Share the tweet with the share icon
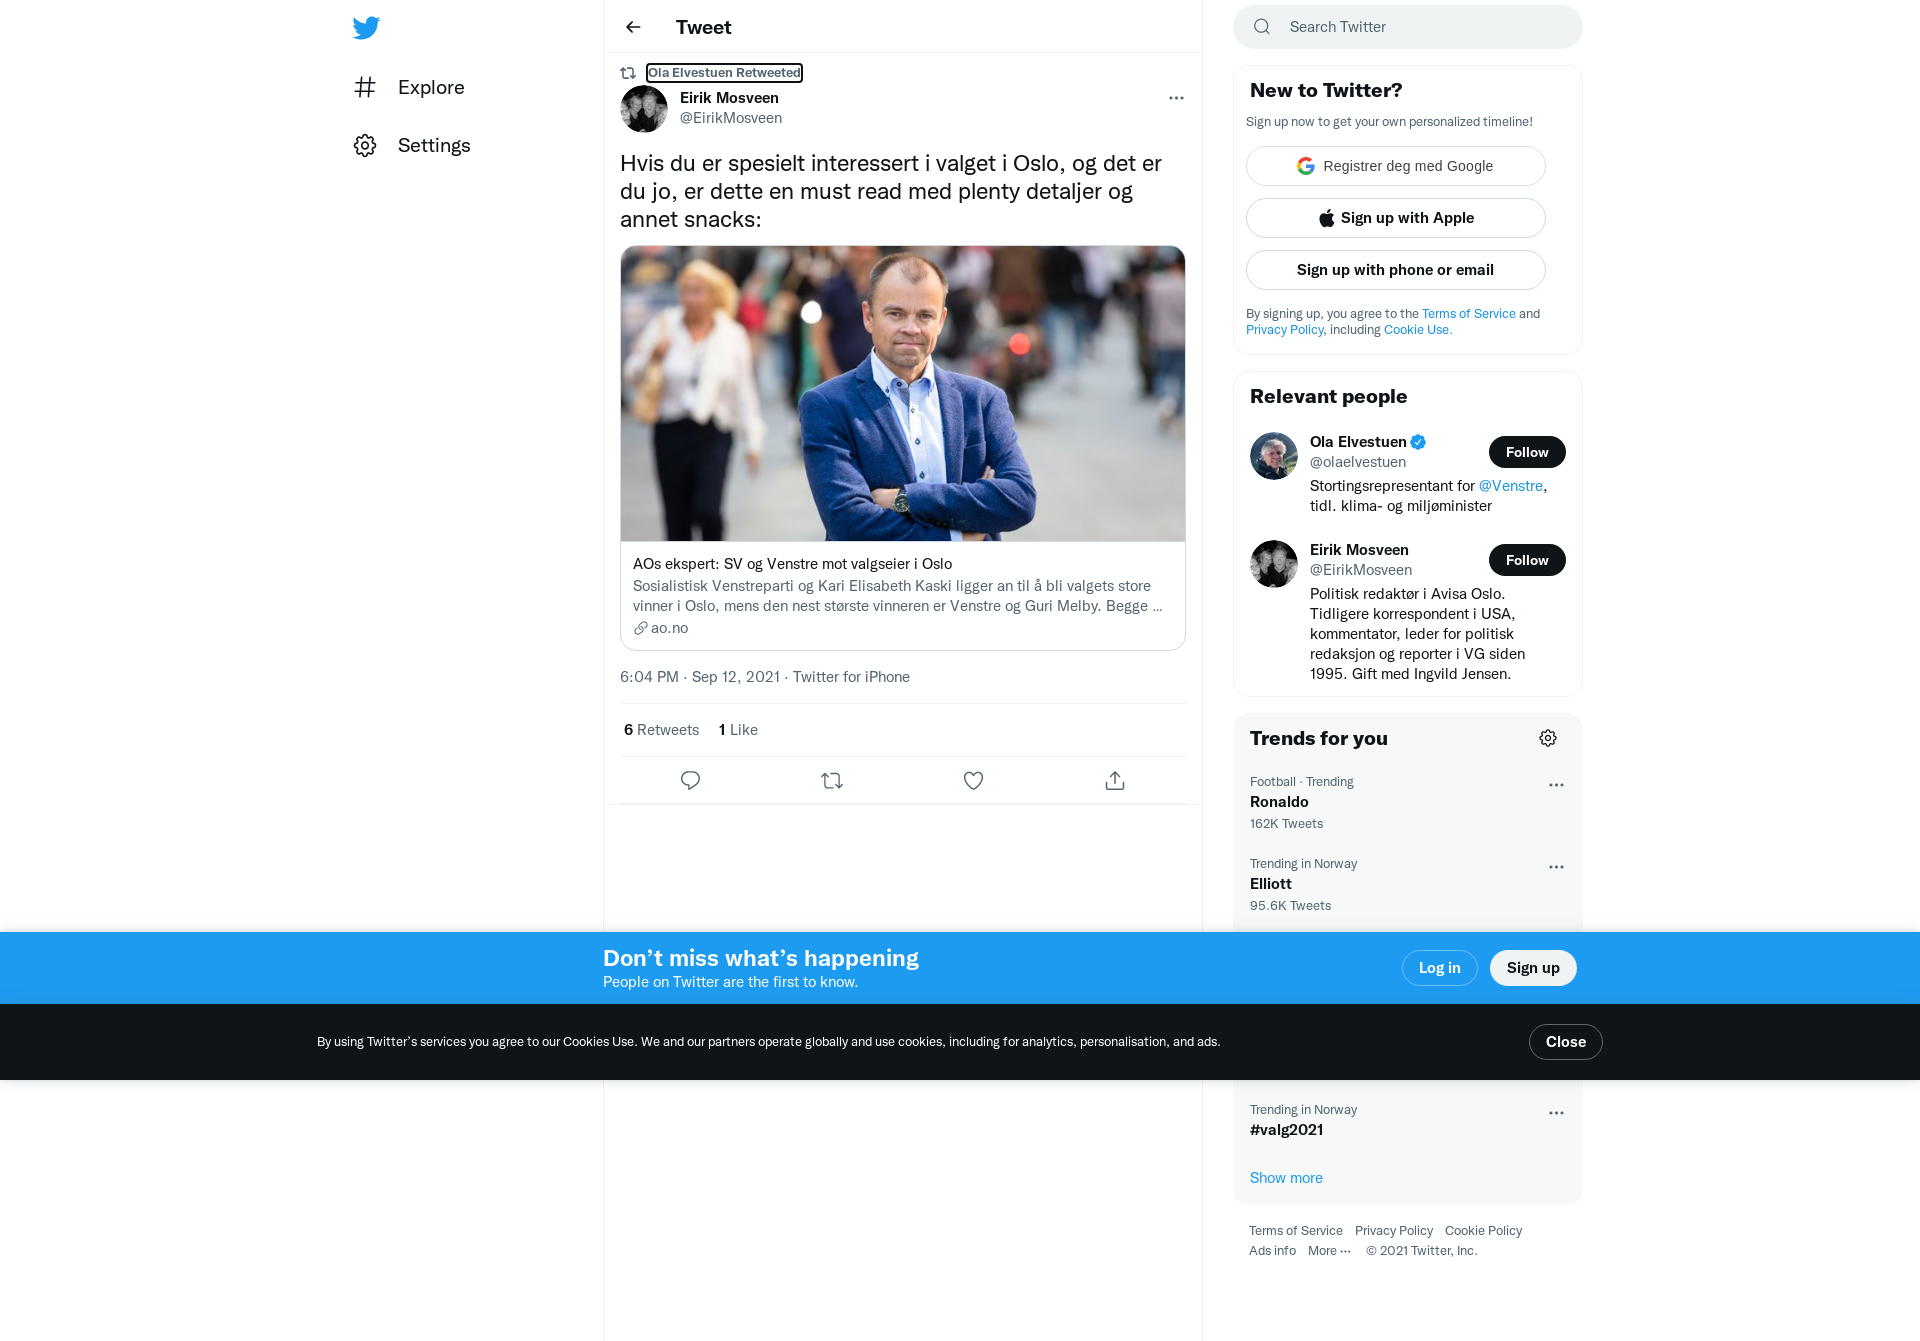The image size is (1920, 1341). coord(1115,781)
